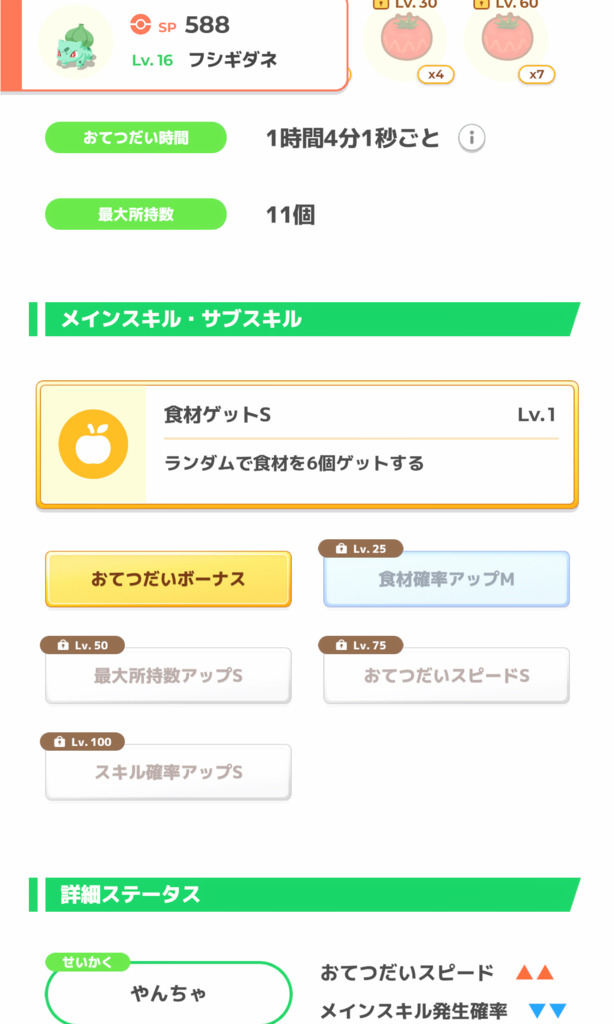The image size is (614, 1024).
Task: Tap the Lv. 25 lock badge
Action: (360, 549)
